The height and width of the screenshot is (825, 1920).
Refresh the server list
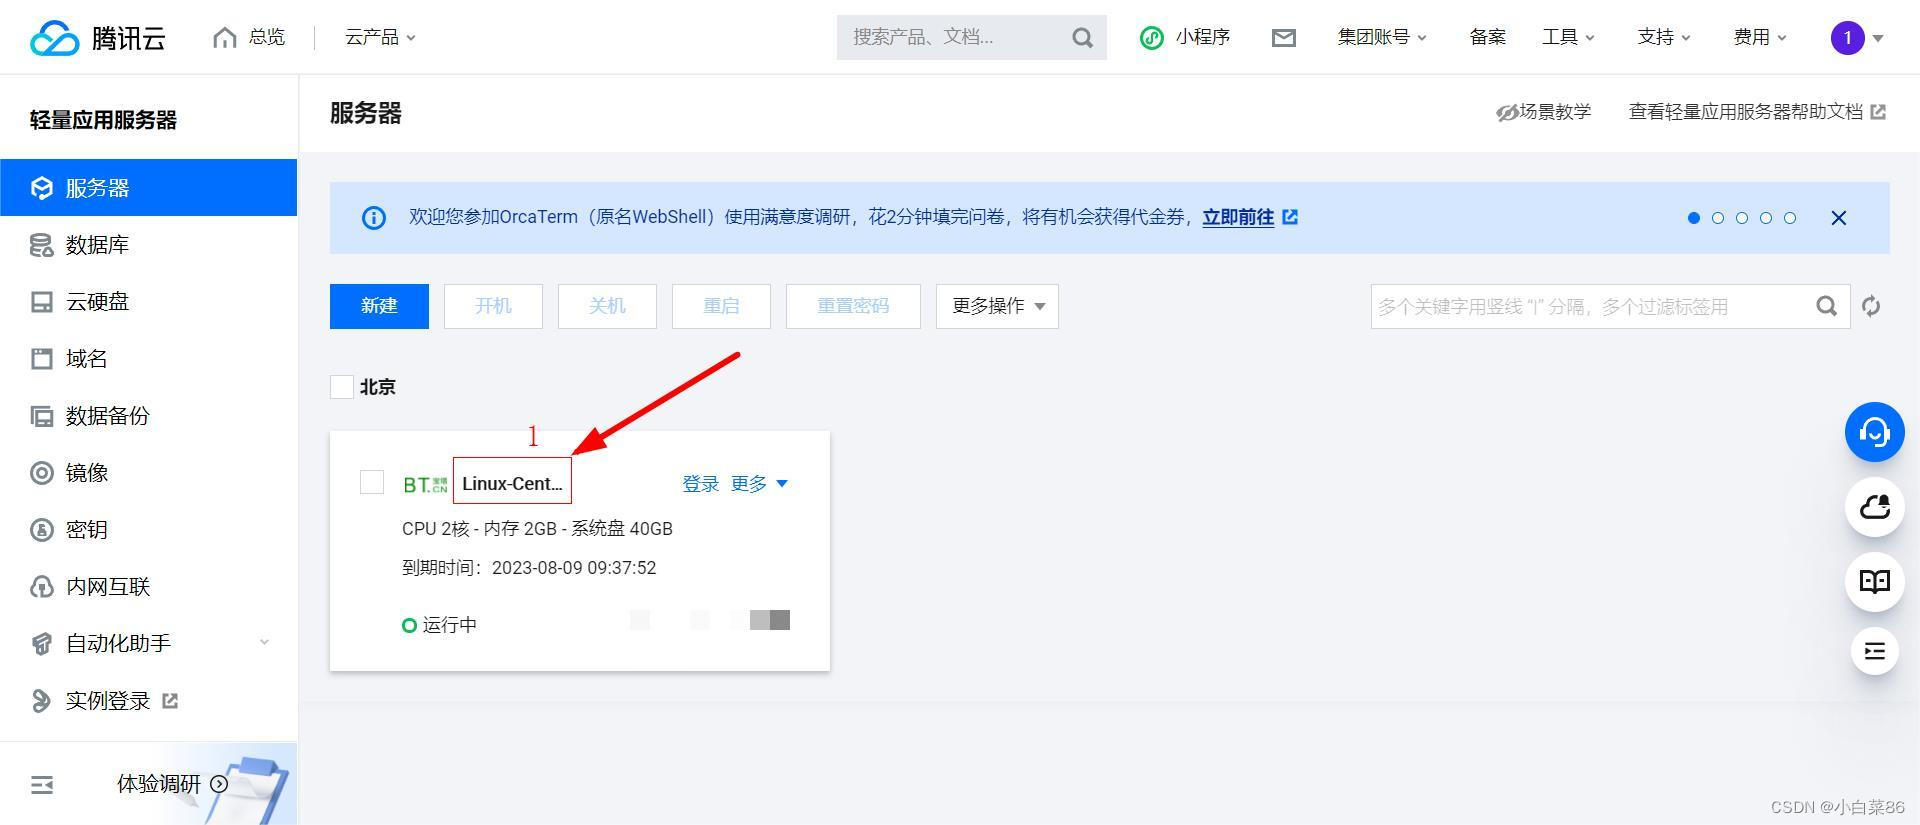1871,306
